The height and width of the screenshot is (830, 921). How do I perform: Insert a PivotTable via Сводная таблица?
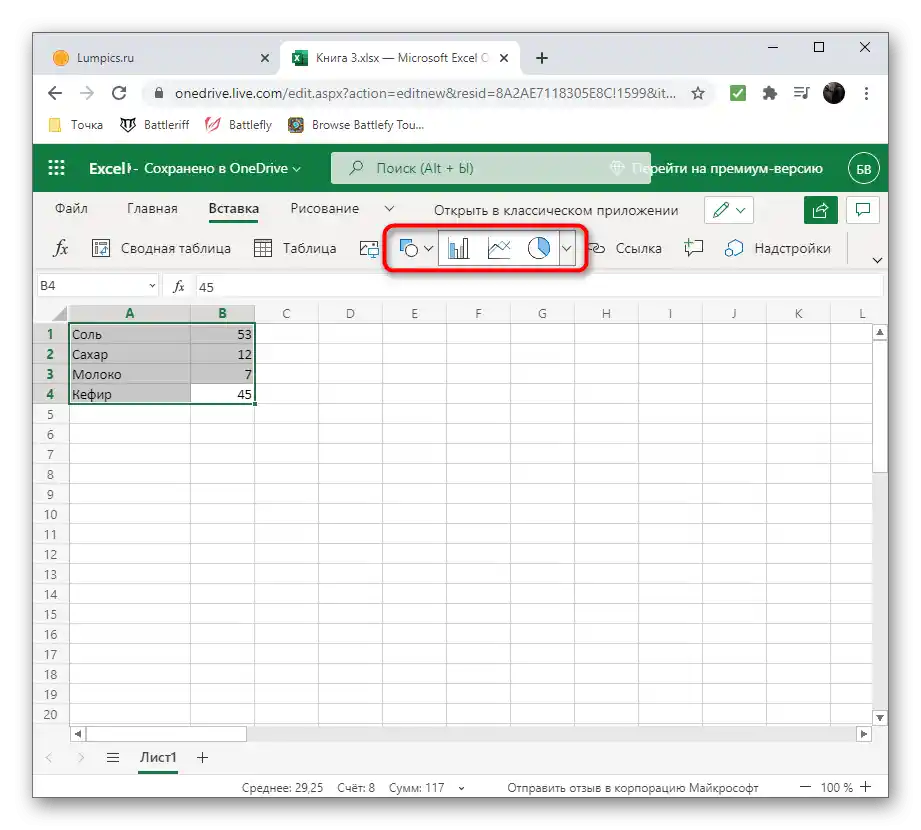click(x=162, y=248)
